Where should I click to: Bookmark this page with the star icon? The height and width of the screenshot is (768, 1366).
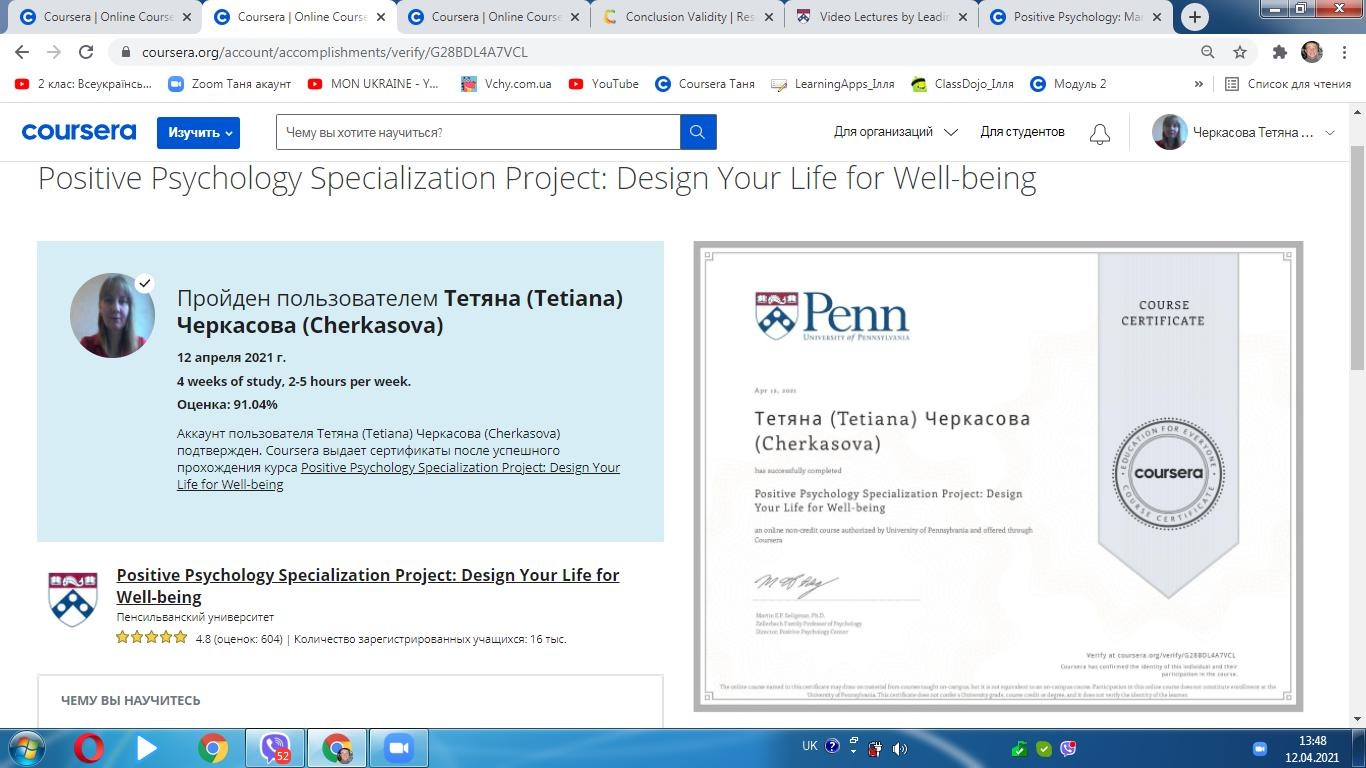(x=1240, y=52)
